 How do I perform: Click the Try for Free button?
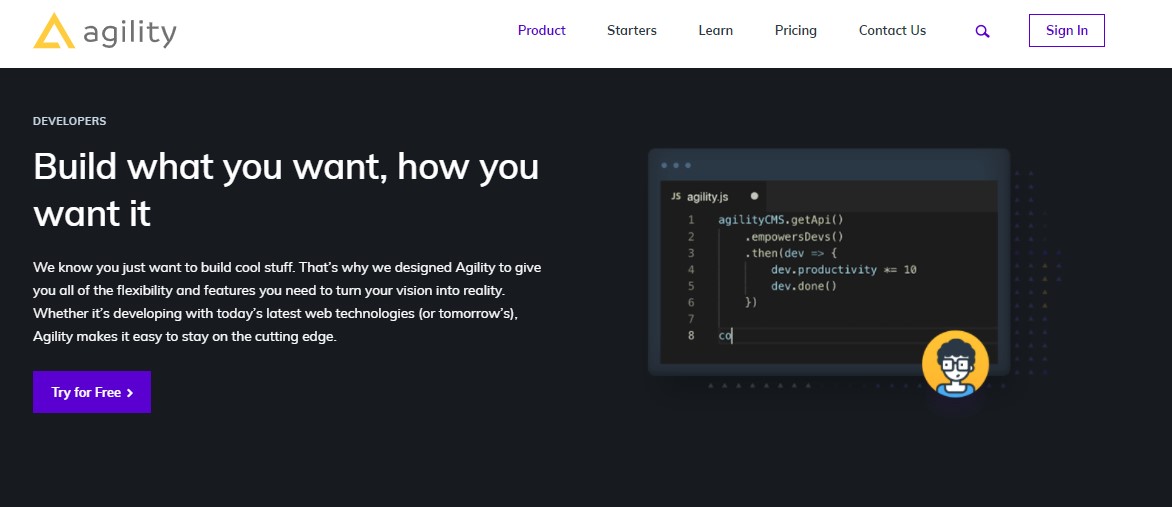tap(92, 392)
